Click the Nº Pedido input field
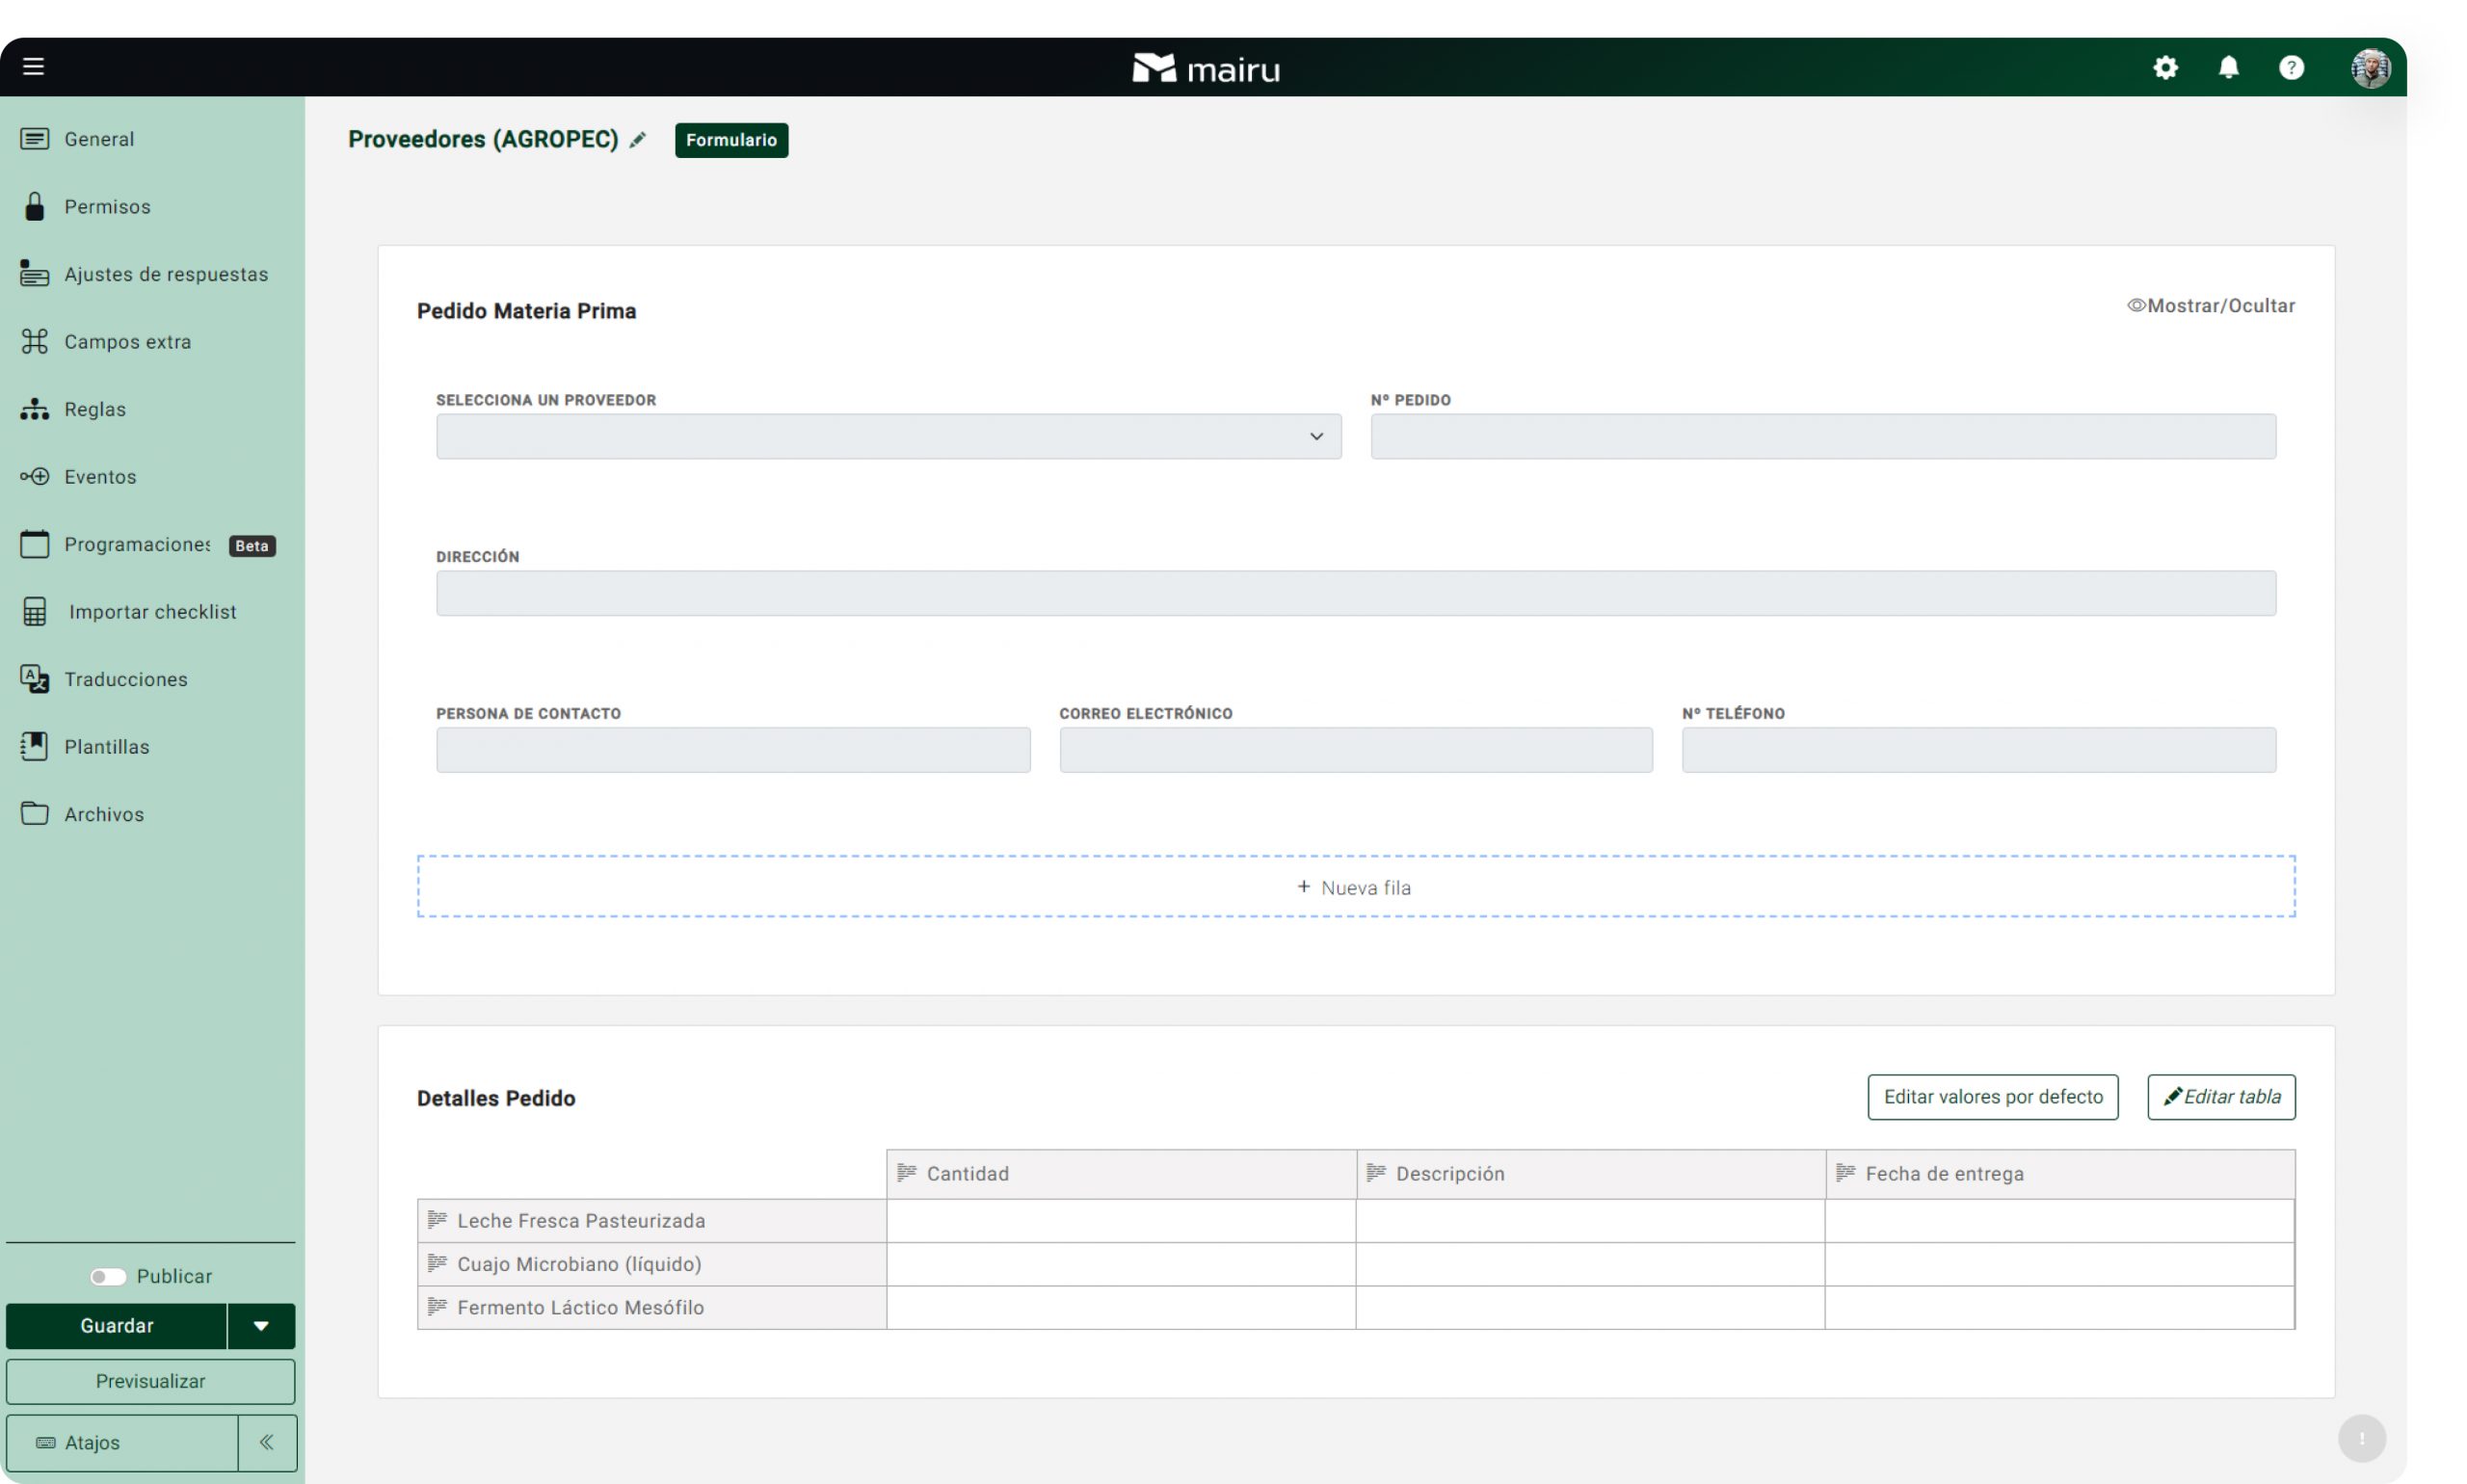Viewport: 2467px width, 1484px height. (1822, 437)
